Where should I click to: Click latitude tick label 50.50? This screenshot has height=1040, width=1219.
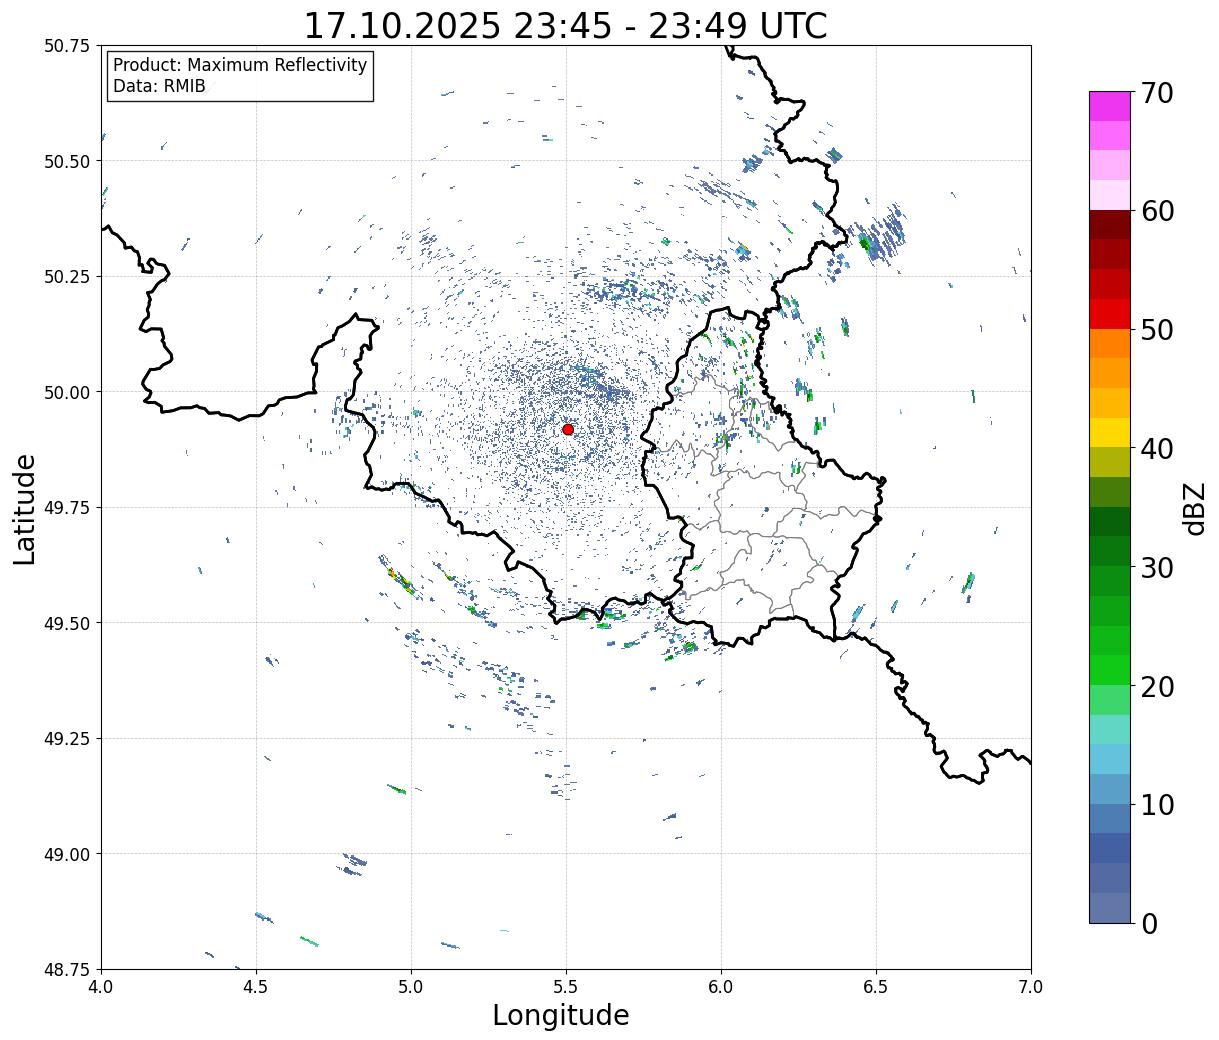(69, 161)
